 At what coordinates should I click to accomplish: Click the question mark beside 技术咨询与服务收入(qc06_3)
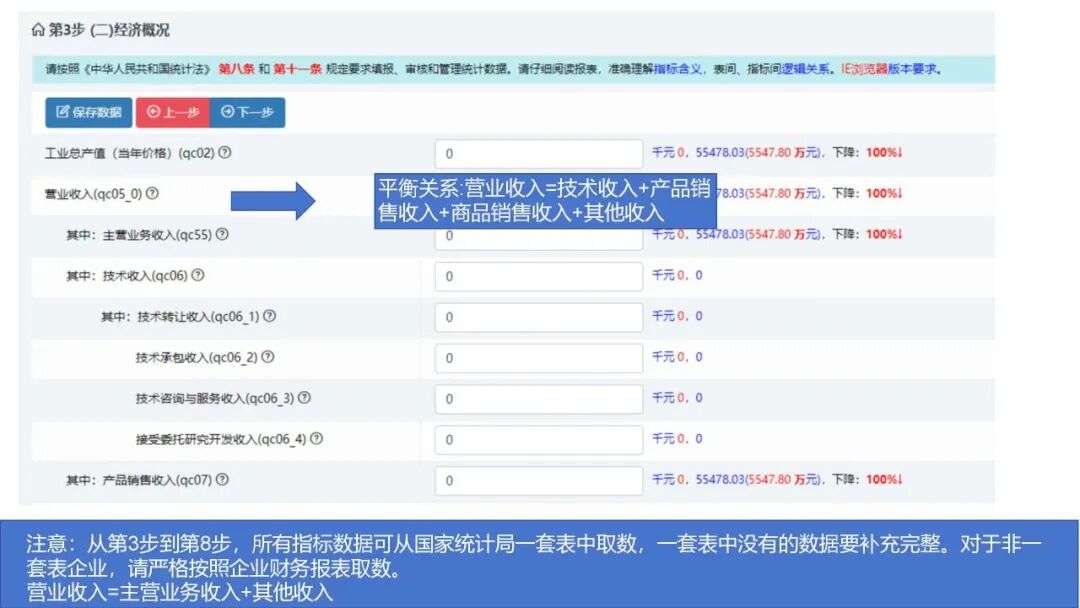coord(306,397)
